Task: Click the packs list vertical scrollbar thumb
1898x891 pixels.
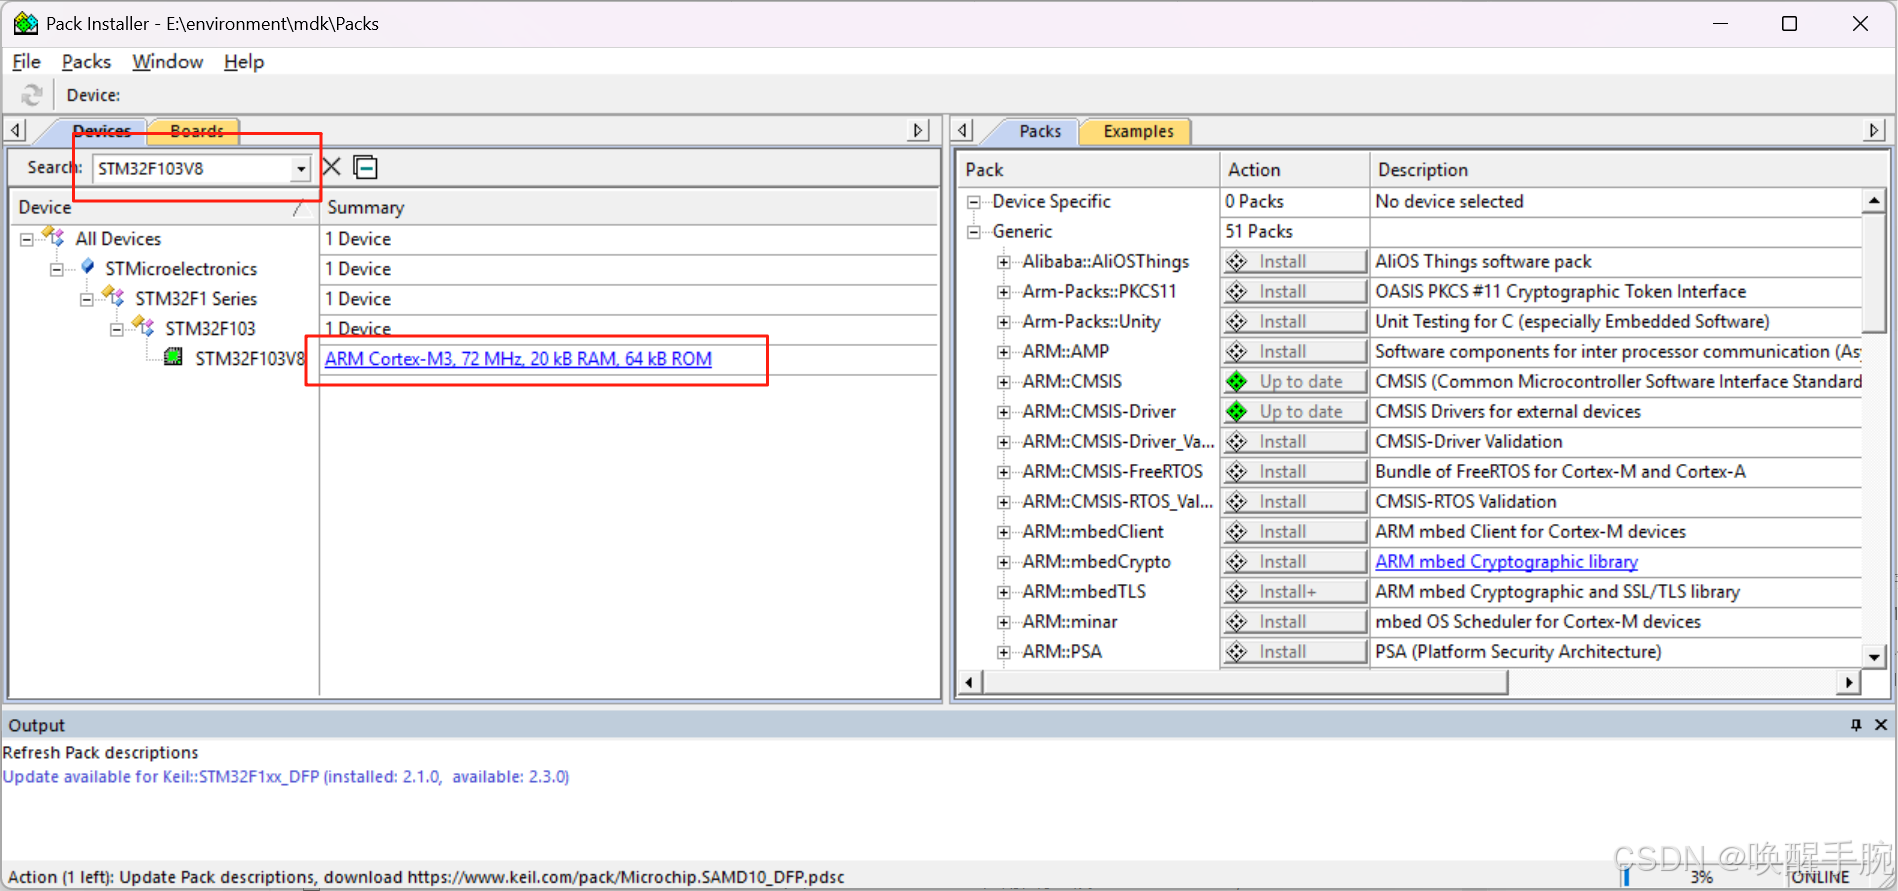Action: pos(1875,273)
